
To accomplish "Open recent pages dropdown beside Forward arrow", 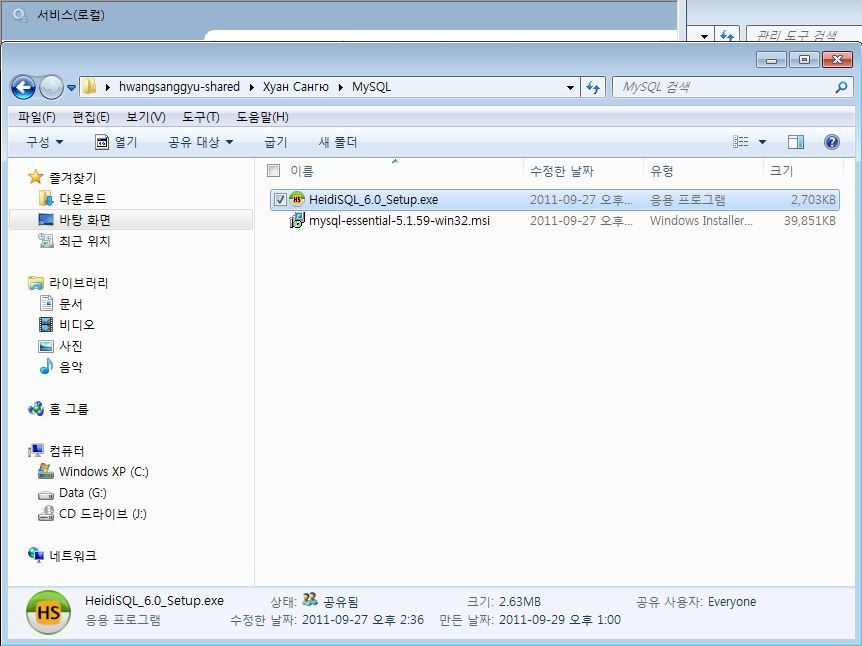I will [x=71, y=87].
